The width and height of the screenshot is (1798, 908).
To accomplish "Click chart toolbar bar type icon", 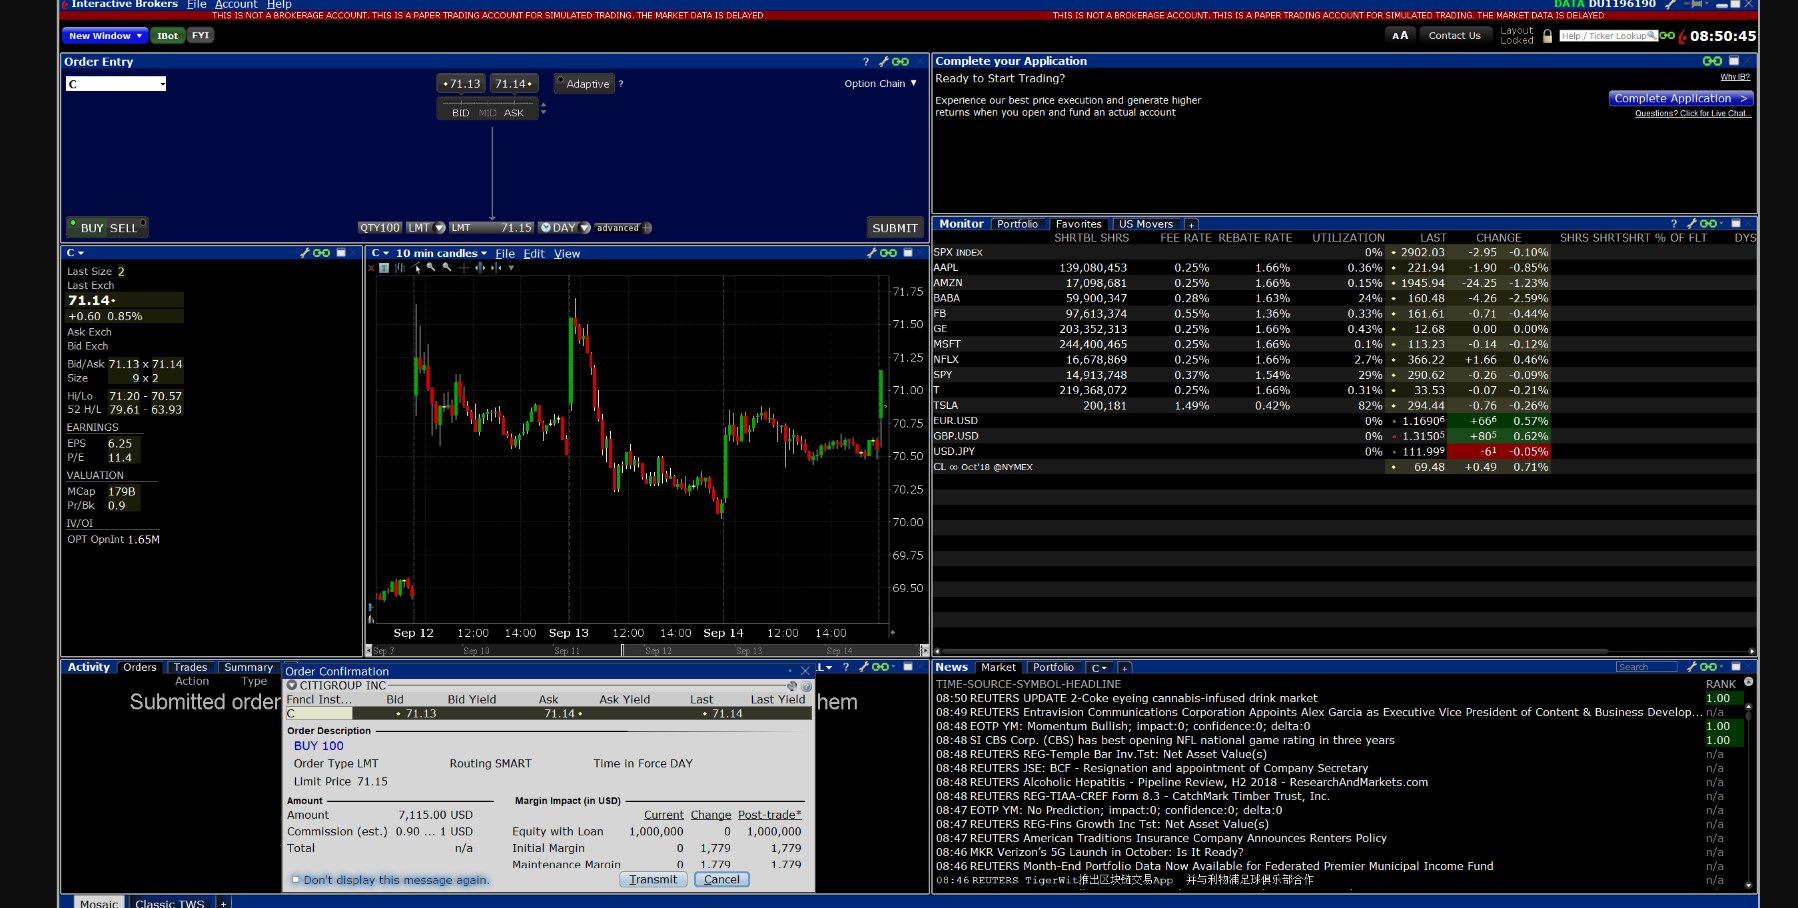I will (x=400, y=268).
